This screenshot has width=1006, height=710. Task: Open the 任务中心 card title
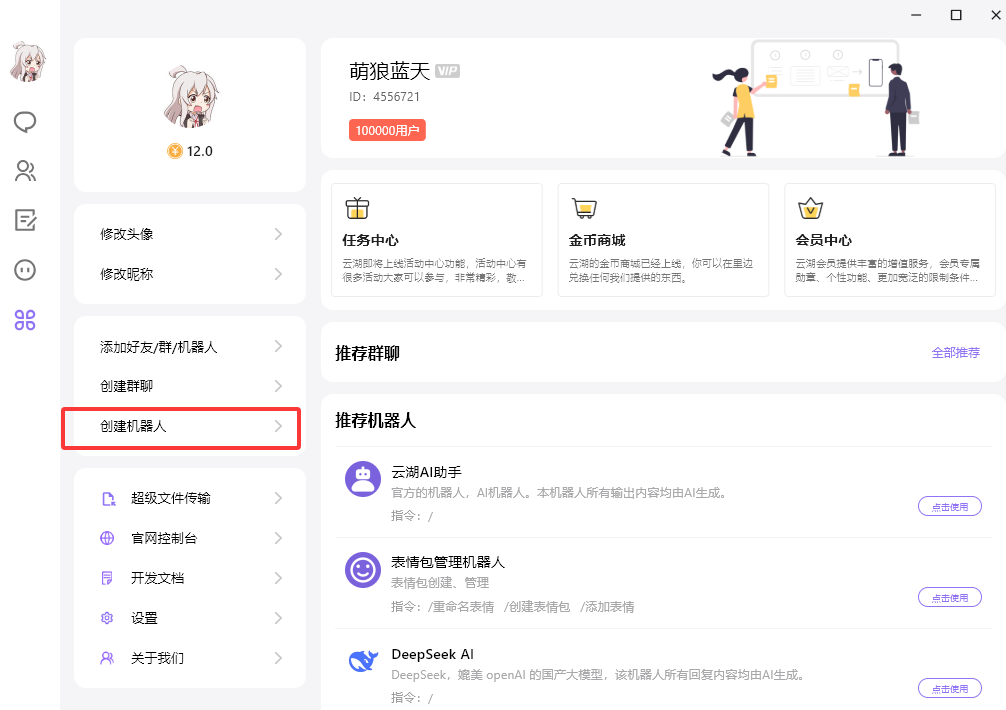point(370,240)
